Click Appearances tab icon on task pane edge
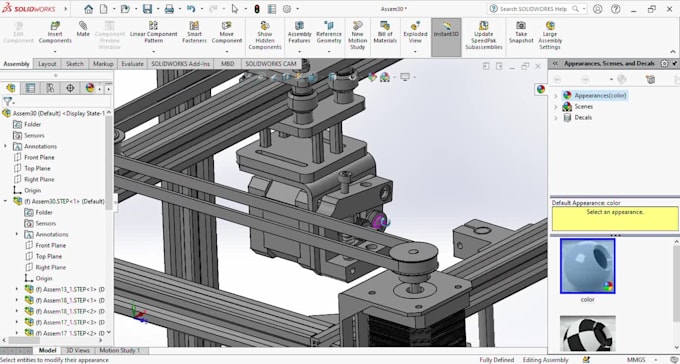 (x=541, y=89)
